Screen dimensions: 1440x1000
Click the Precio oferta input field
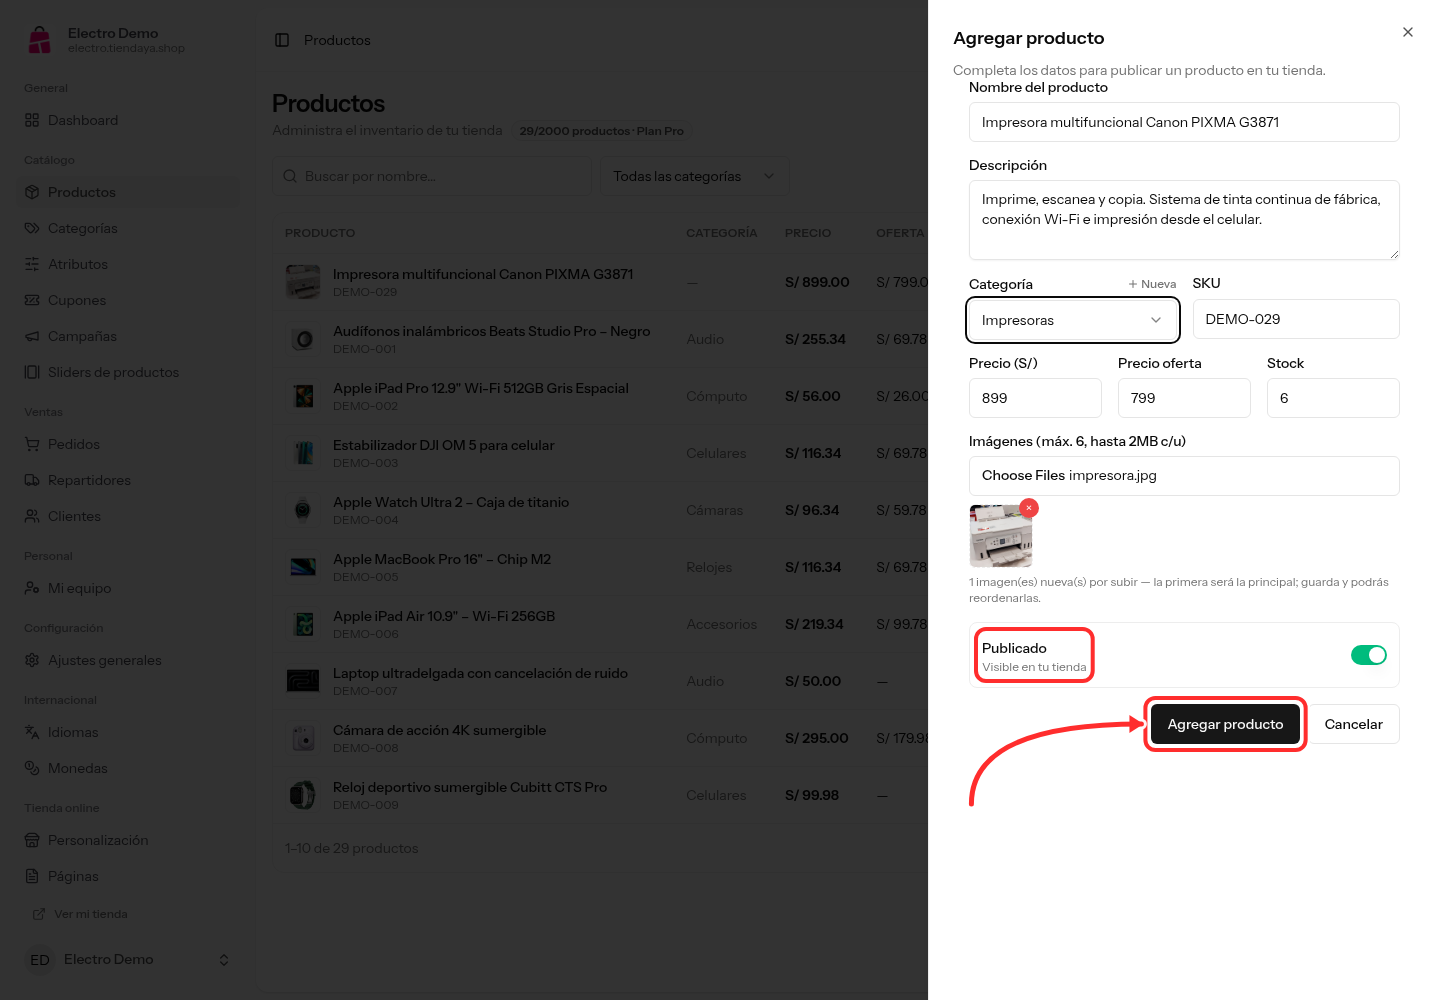point(1184,398)
